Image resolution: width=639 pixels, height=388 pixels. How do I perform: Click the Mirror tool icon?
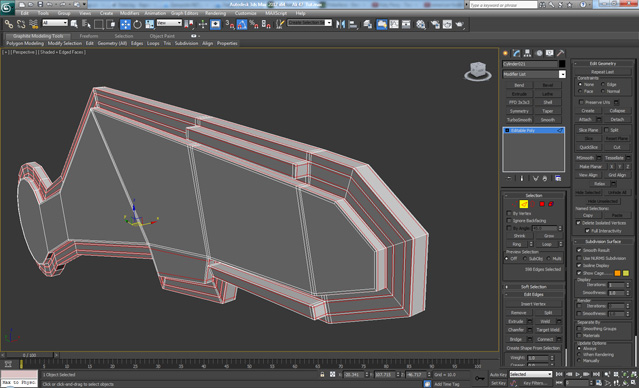(340, 24)
